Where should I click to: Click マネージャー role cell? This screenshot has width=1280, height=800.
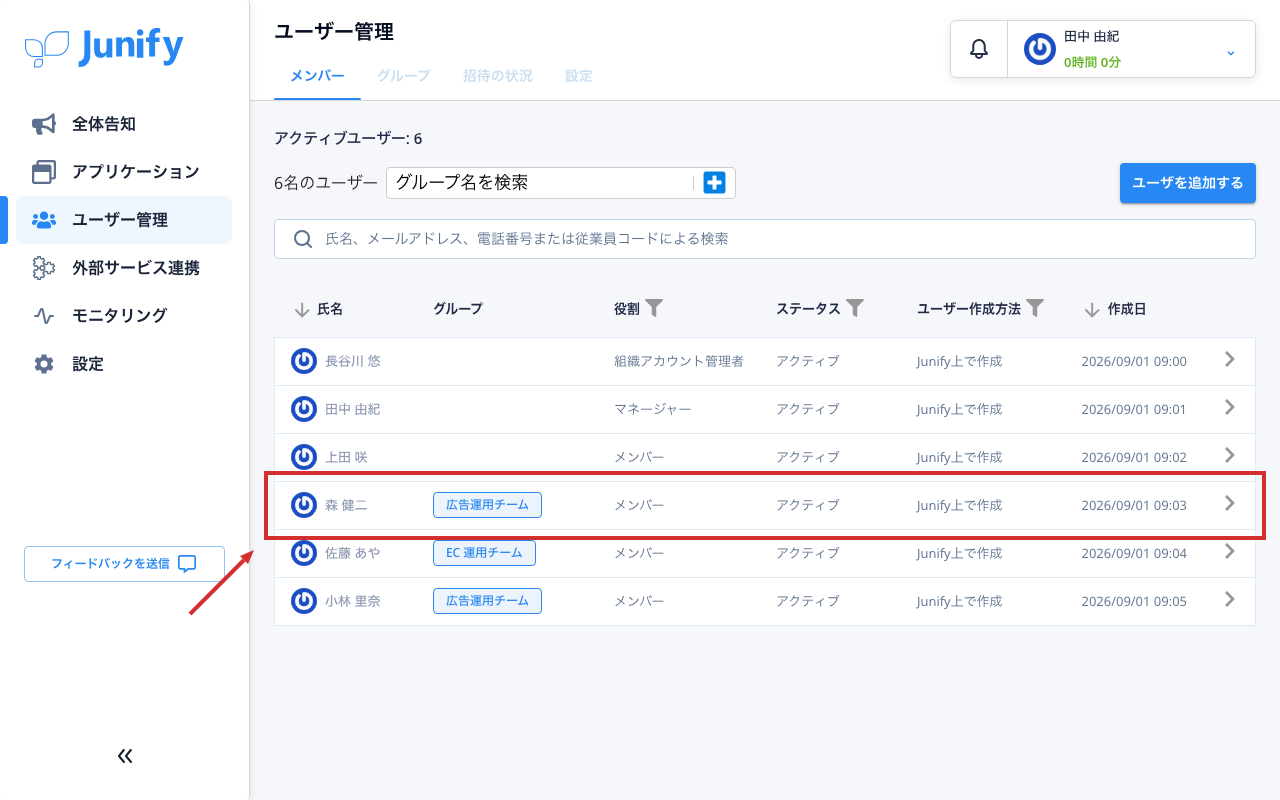click(652, 409)
